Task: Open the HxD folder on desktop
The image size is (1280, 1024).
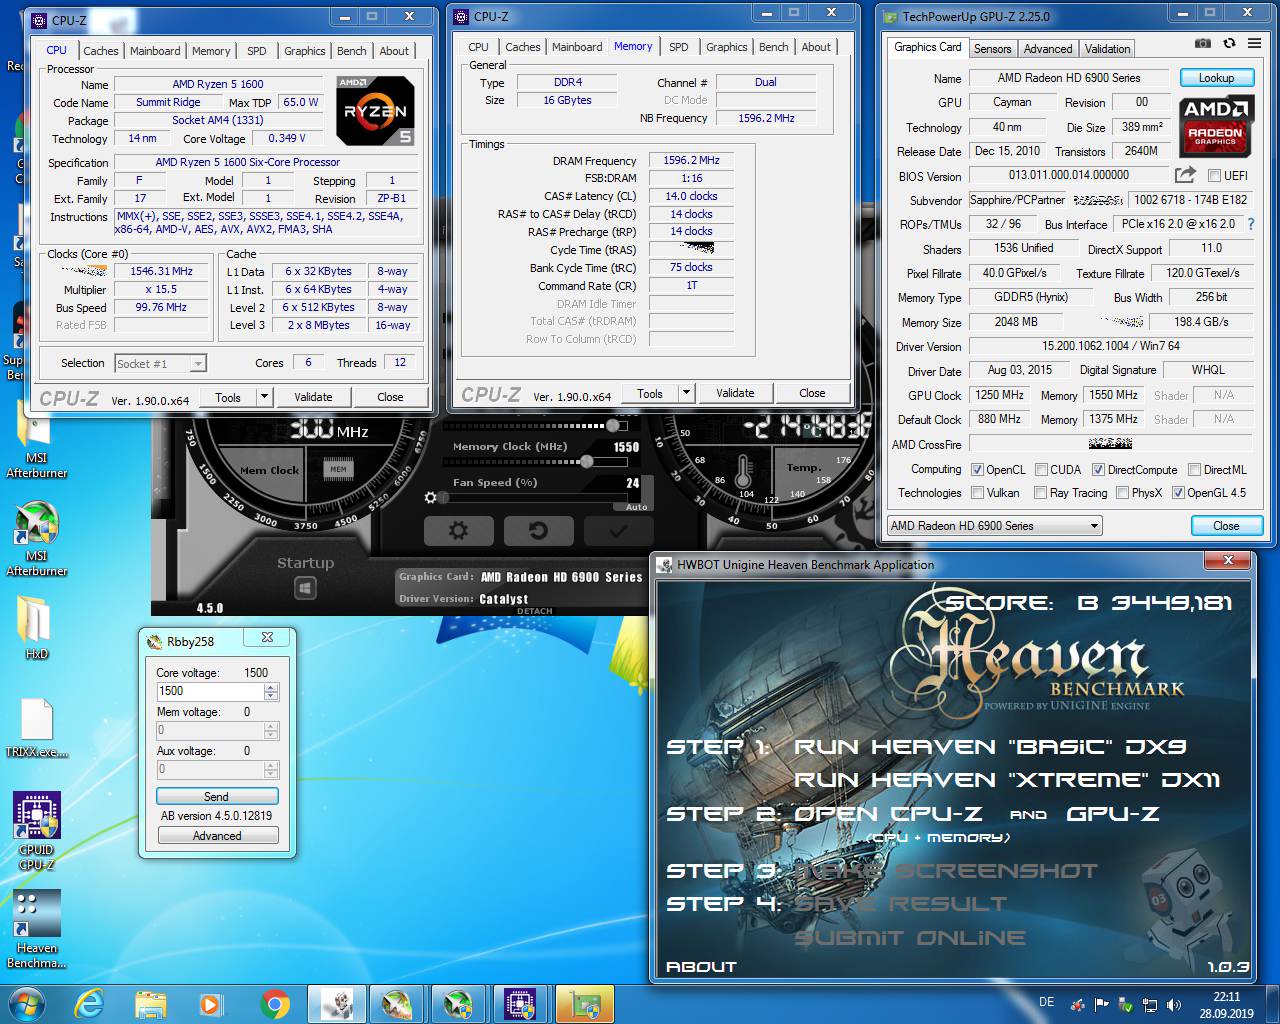Action: (x=37, y=627)
